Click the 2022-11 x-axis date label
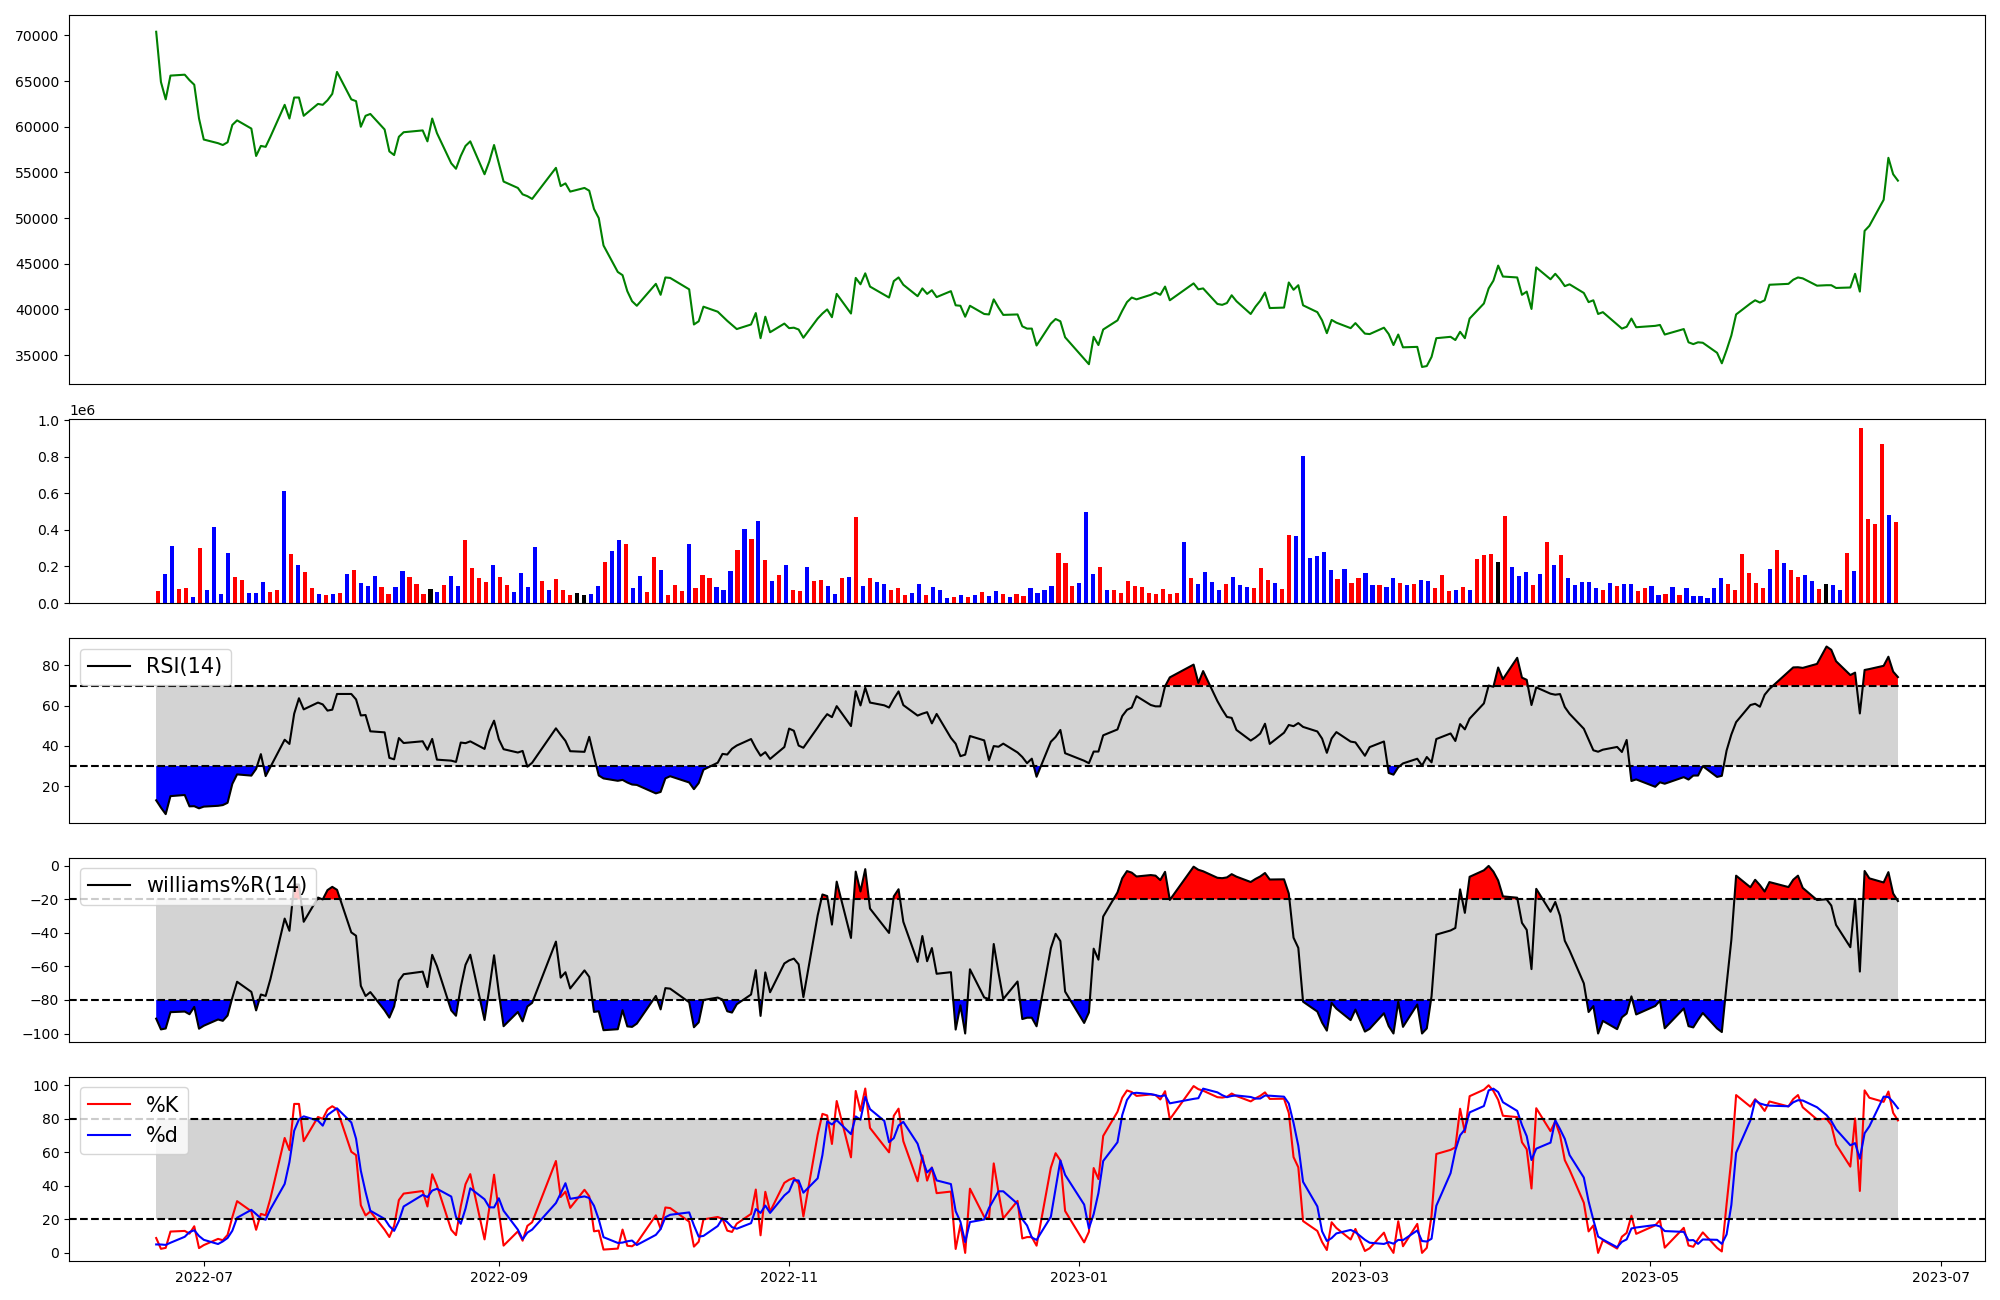Viewport: 2000px width, 1300px height. 790,1277
